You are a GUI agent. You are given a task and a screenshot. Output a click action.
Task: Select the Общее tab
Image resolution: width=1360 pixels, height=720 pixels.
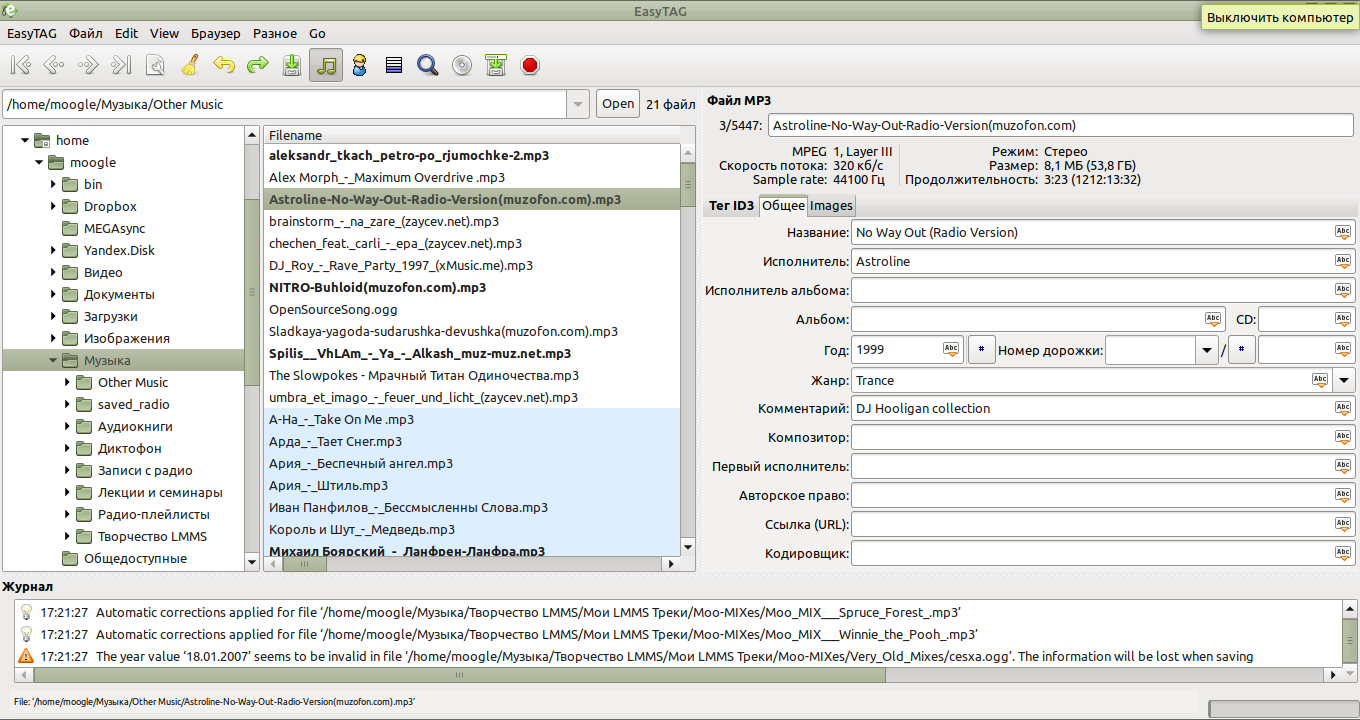pyautogui.click(x=783, y=206)
